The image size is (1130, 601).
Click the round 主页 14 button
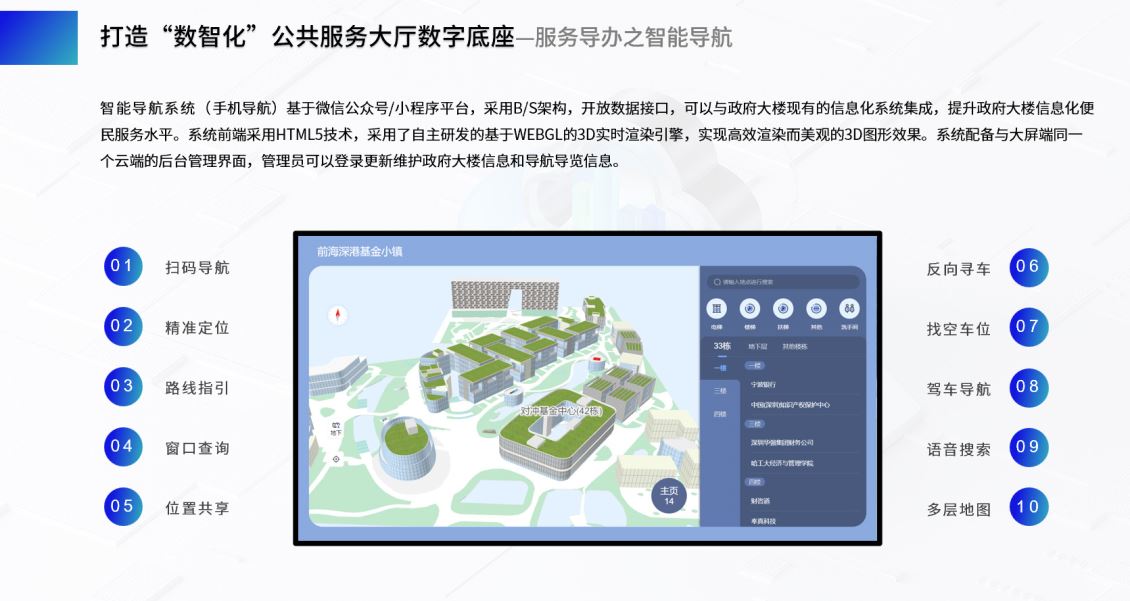(669, 495)
